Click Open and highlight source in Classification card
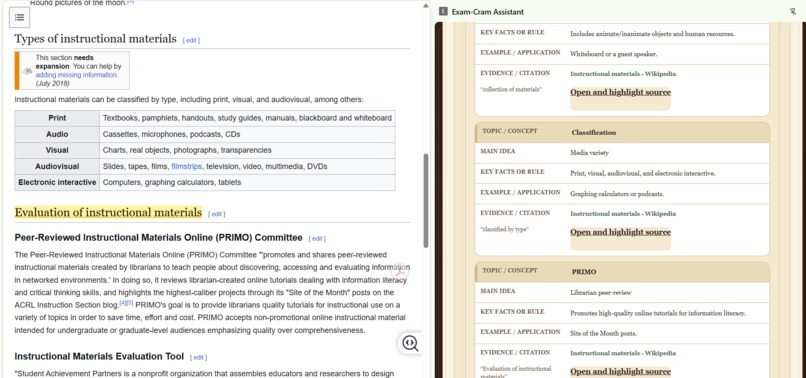806x378 pixels. click(x=620, y=232)
